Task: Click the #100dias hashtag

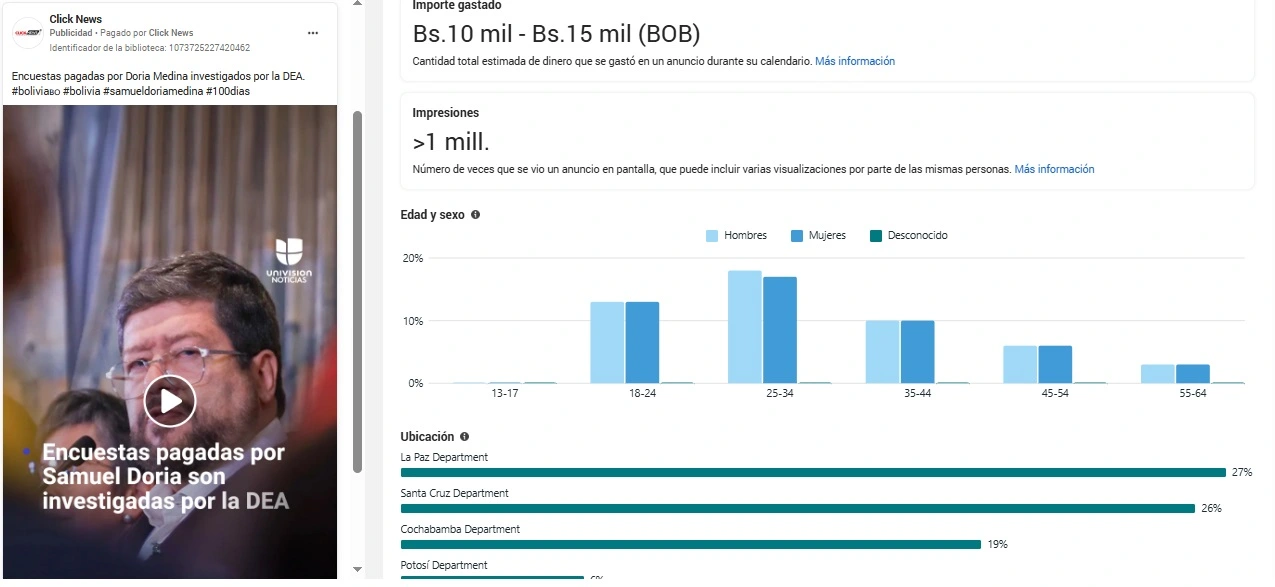Action: coord(228,91)
